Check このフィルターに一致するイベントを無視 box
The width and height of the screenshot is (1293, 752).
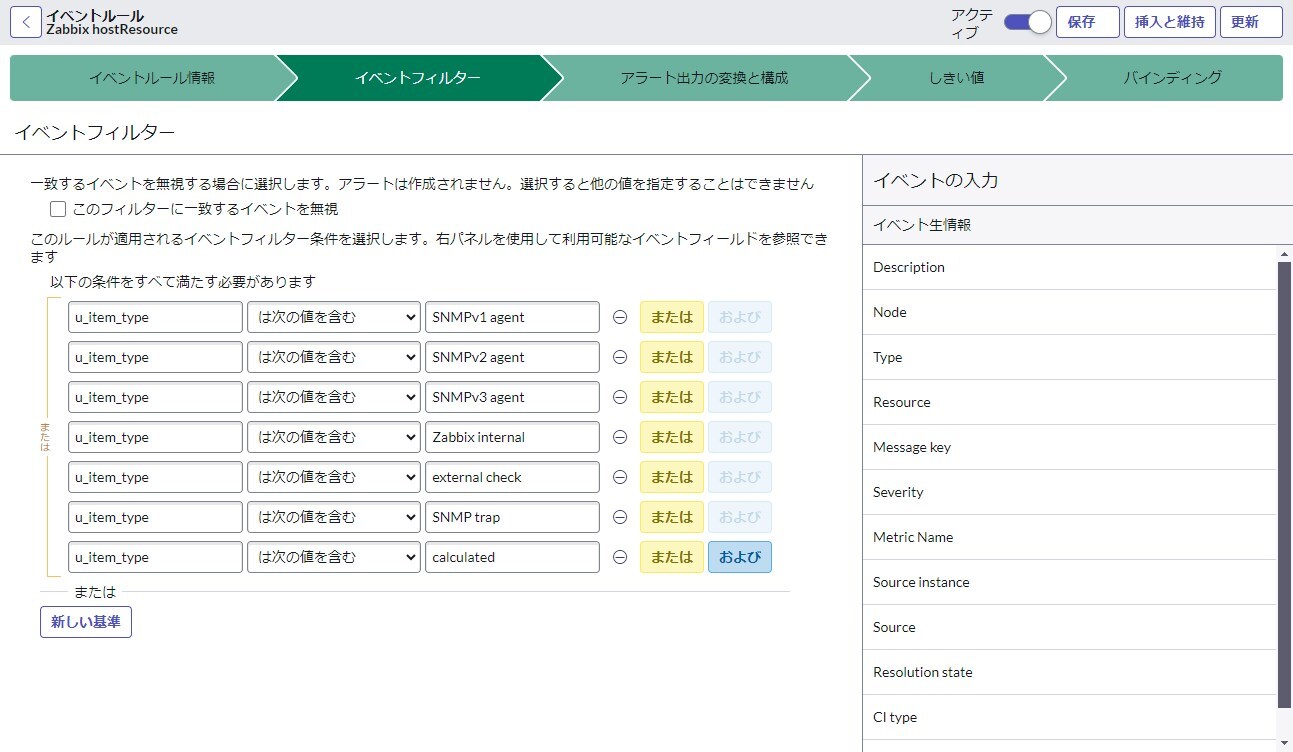click(x=58, y=209)
